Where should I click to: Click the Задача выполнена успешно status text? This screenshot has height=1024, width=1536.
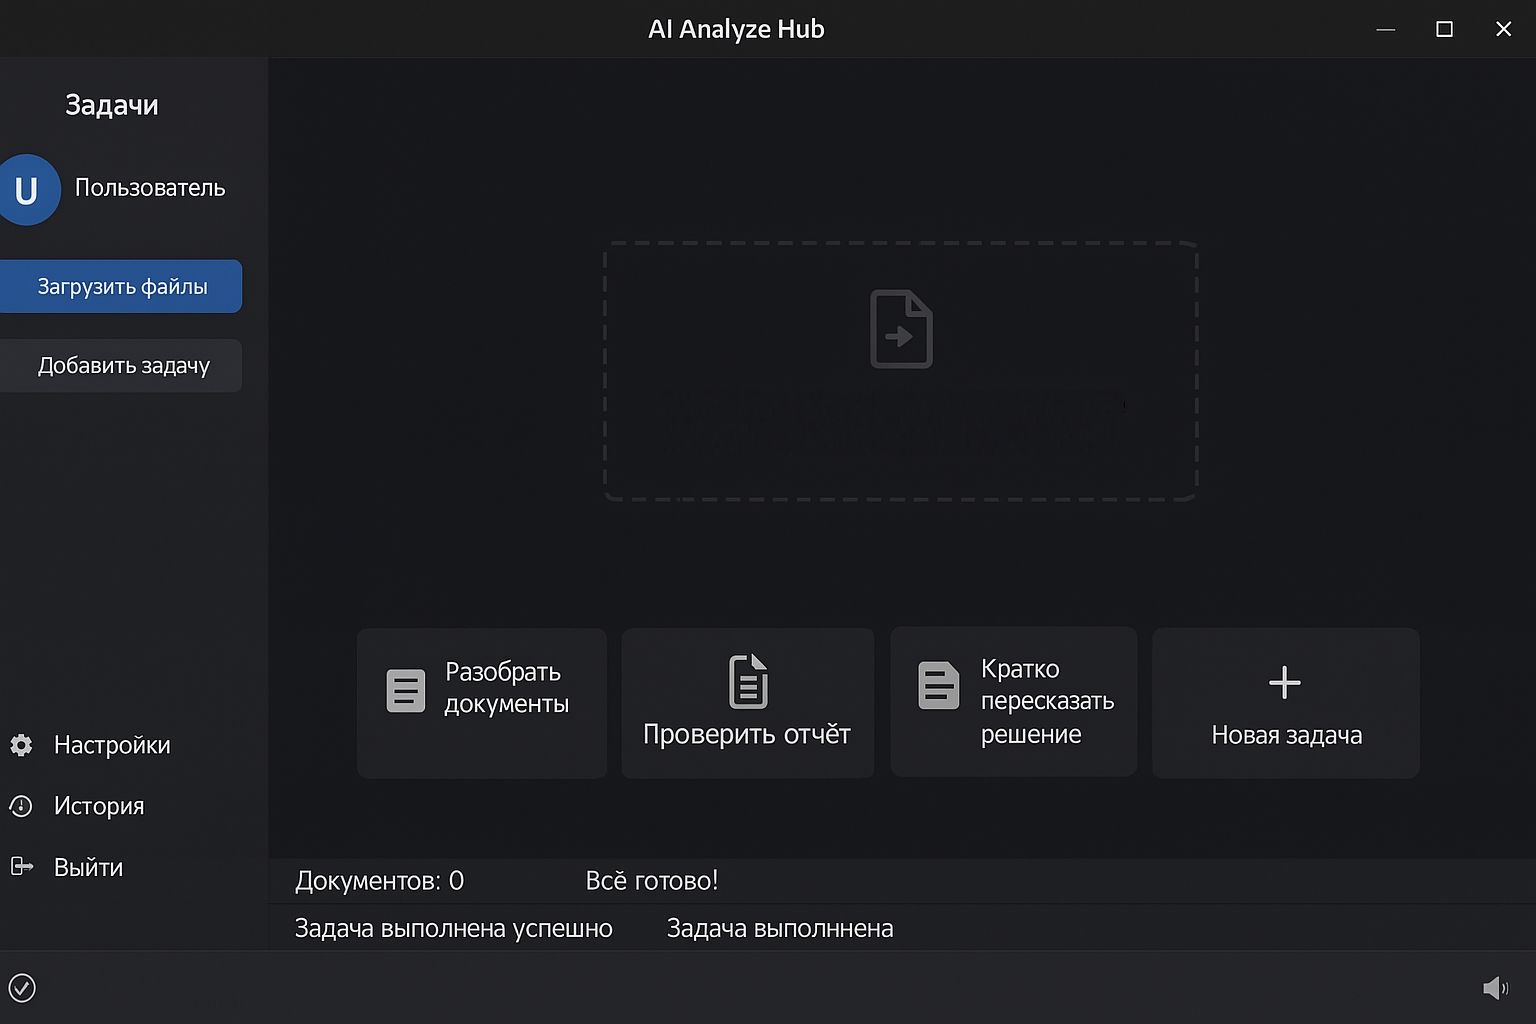click(x=452, y=928)
